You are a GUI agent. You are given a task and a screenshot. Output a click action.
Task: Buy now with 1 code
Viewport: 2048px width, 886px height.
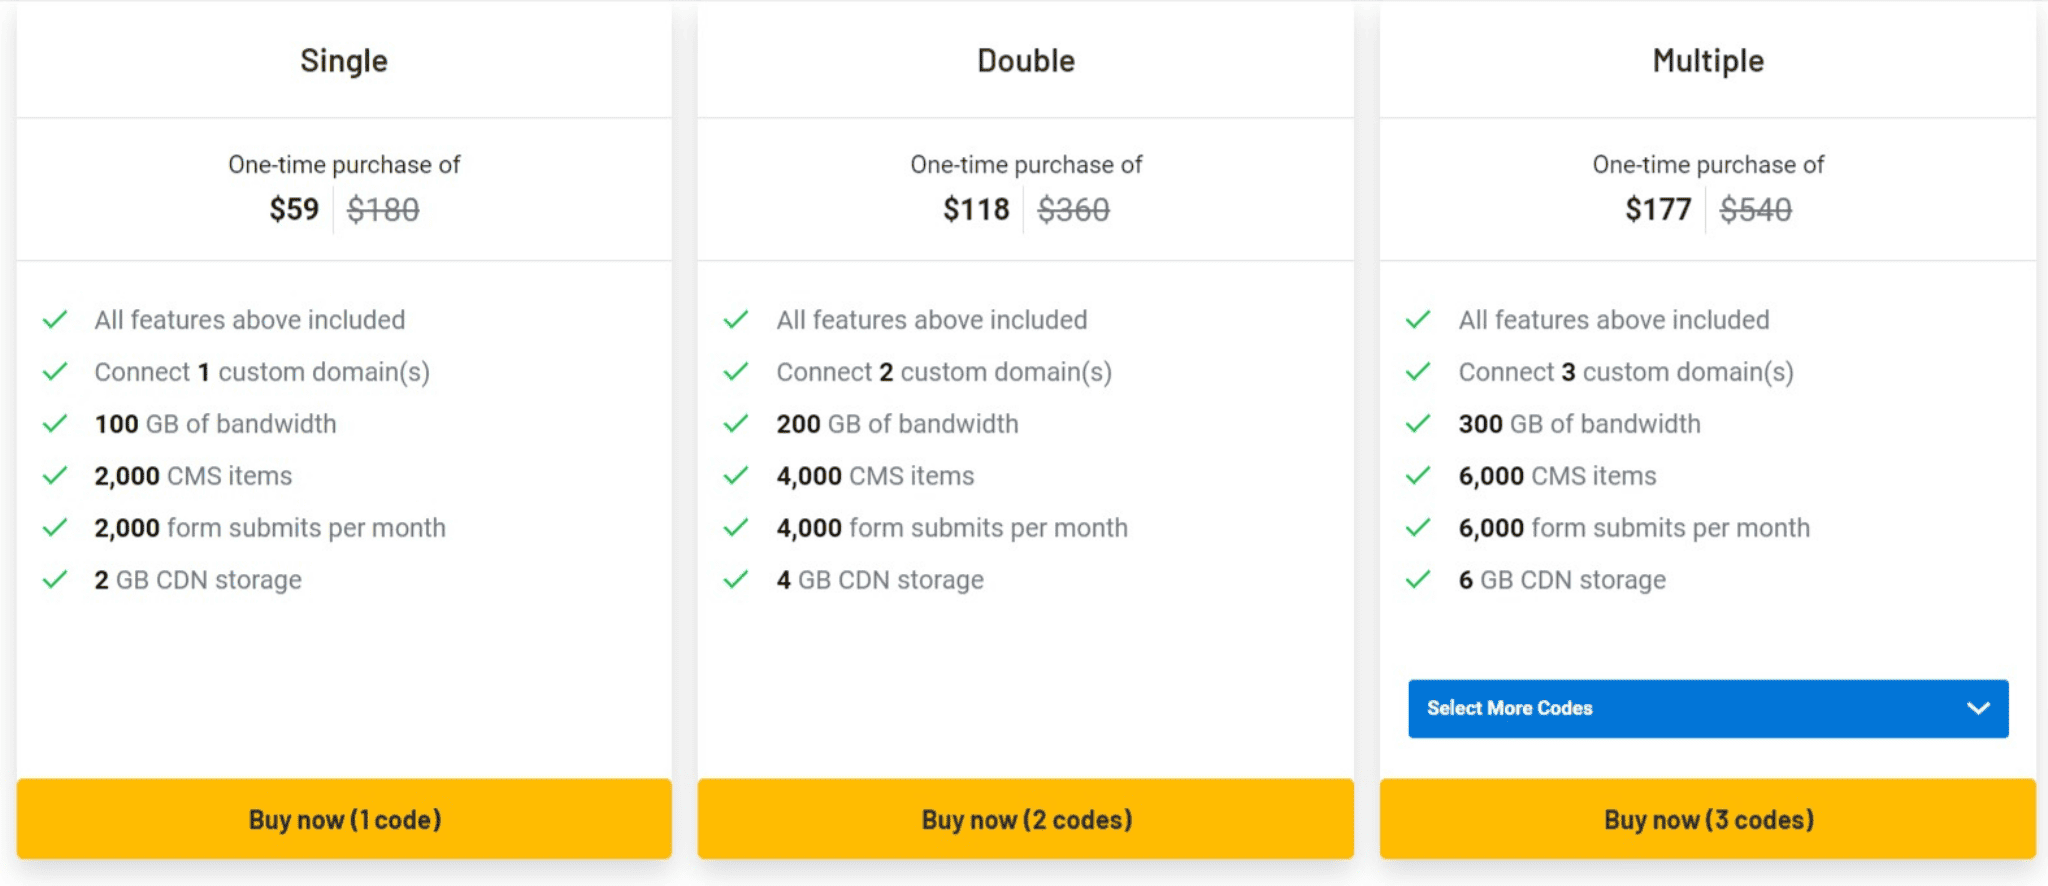(344, 819)
